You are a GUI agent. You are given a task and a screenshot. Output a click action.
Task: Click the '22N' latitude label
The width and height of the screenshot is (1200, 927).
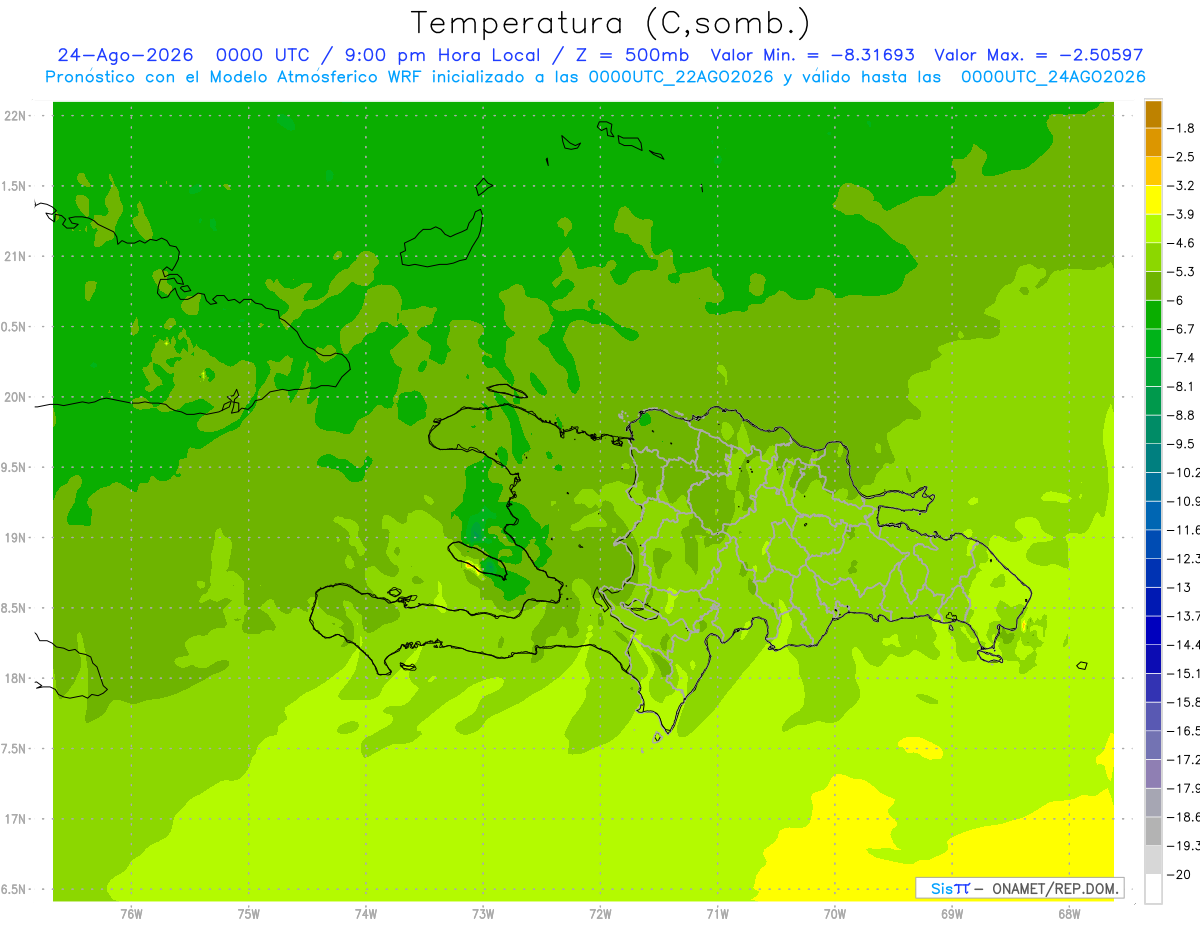click(17, 116)
